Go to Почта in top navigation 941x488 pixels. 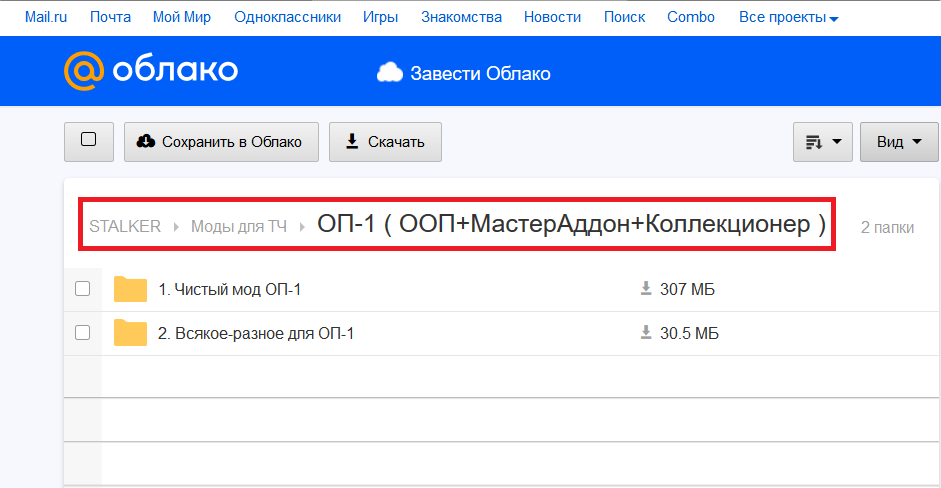coord(110,17)
